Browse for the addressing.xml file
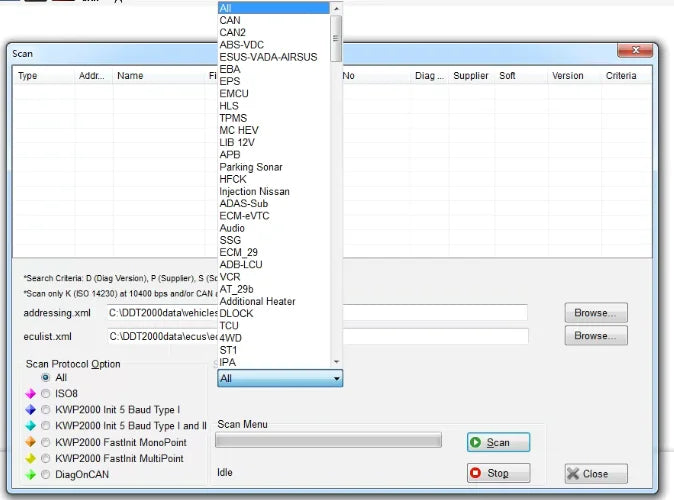Image resolution: width=674 pixels, height=500 pixels. [x=596, y=313]
